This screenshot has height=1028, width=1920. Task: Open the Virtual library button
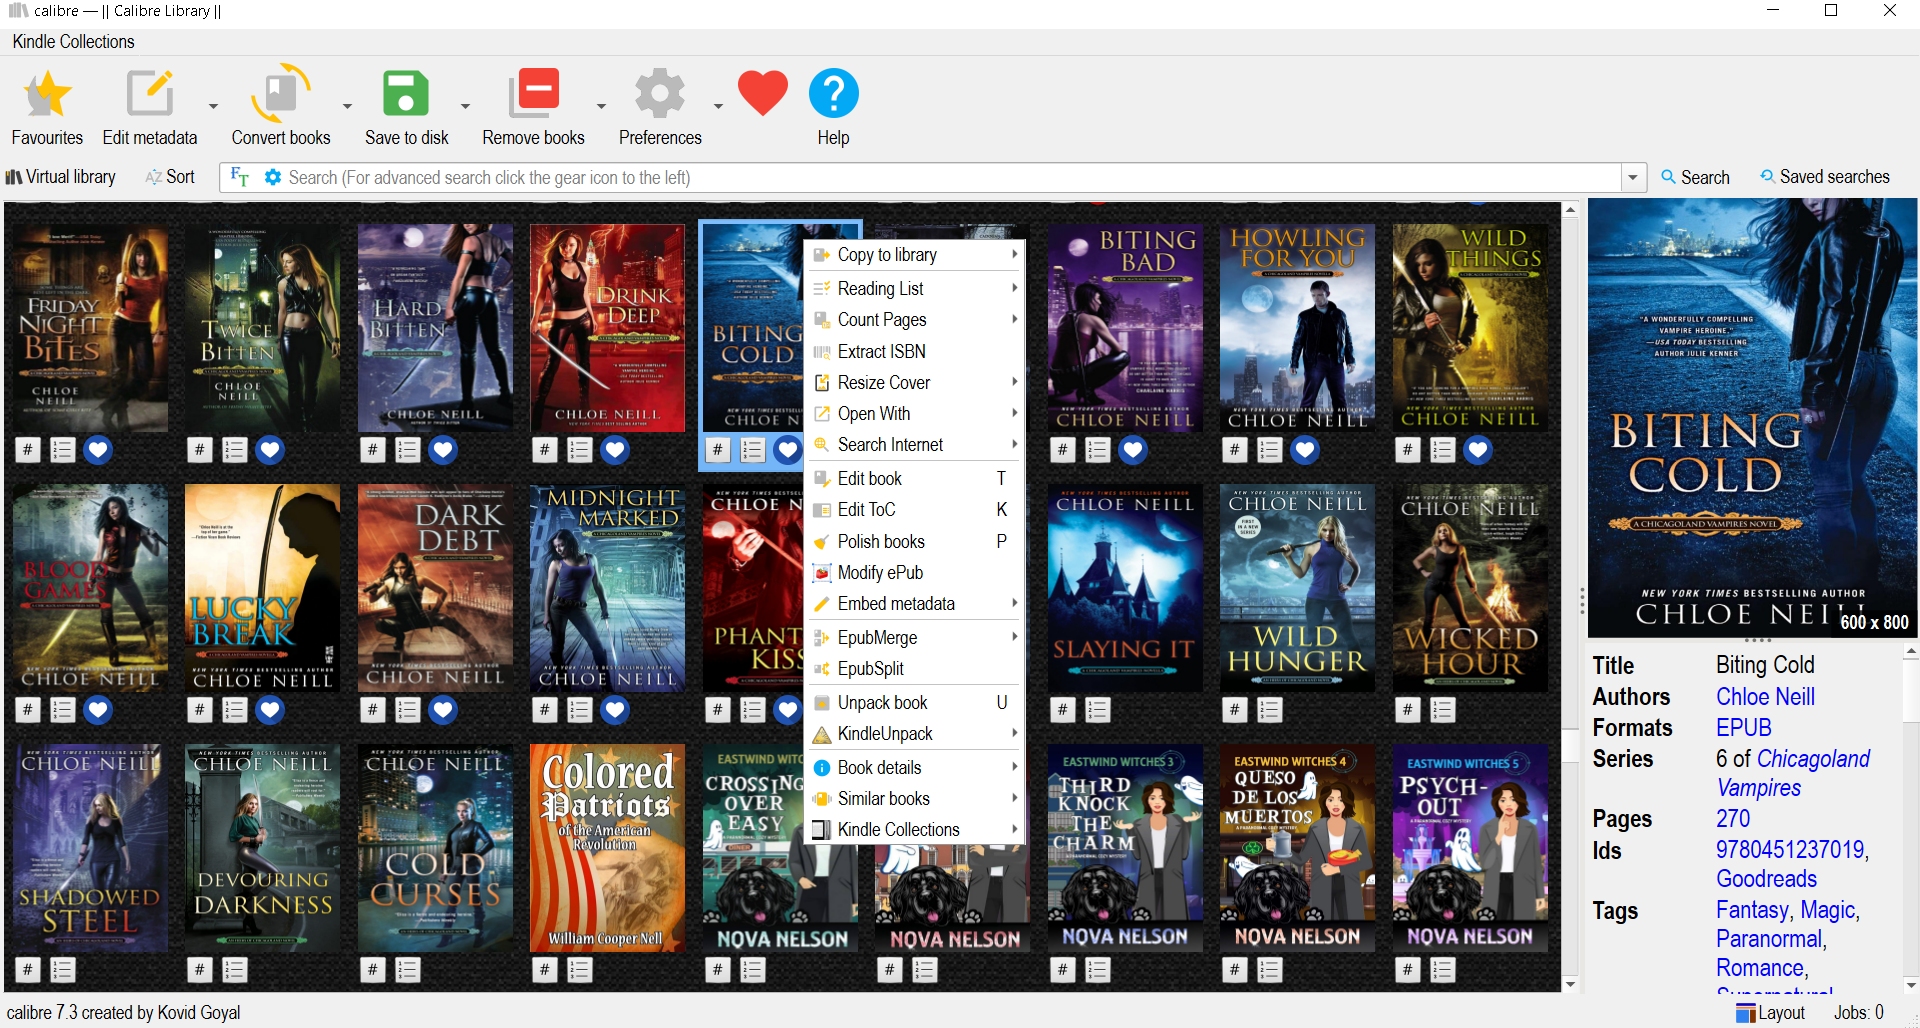[x=61, y=177]
